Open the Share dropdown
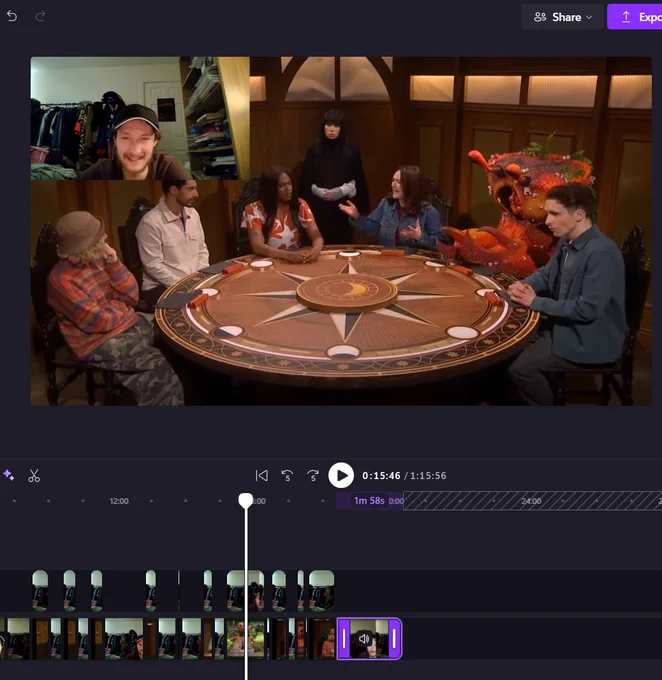The height and width of the screenshot is (680, 662). pos(562,17)
